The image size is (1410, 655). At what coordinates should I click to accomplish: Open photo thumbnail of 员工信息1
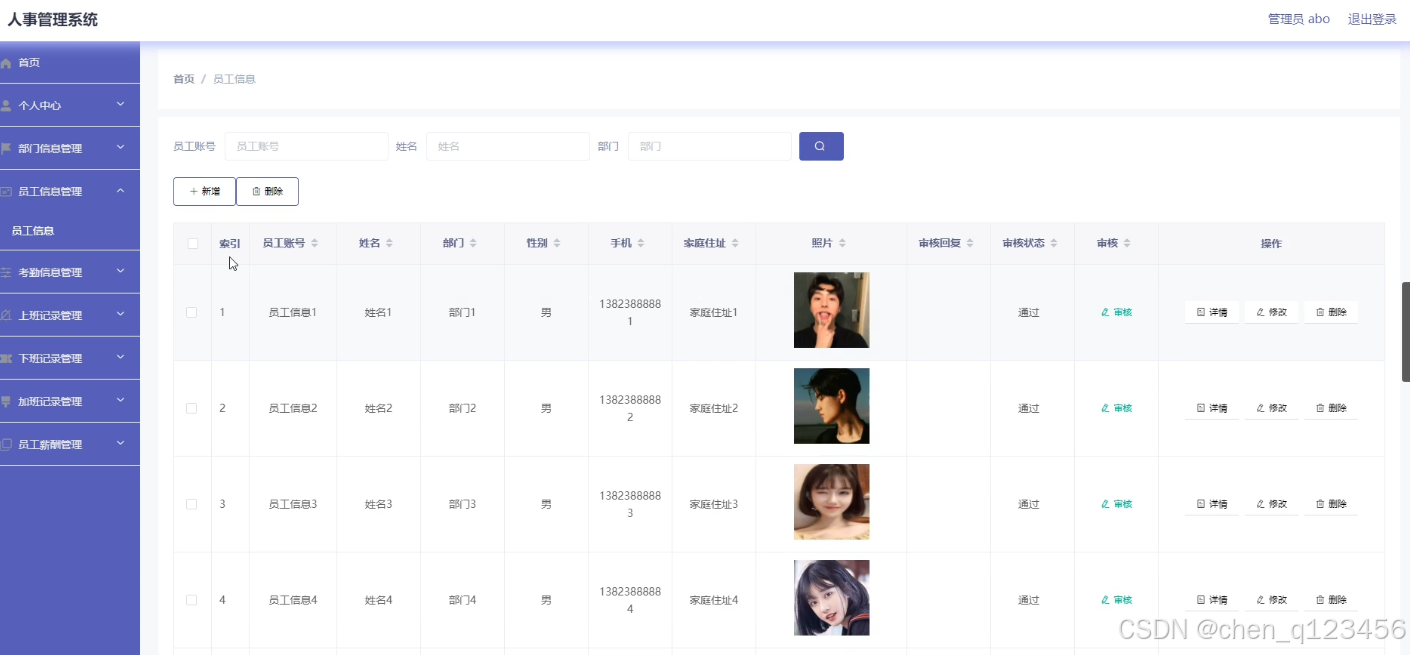832,310
